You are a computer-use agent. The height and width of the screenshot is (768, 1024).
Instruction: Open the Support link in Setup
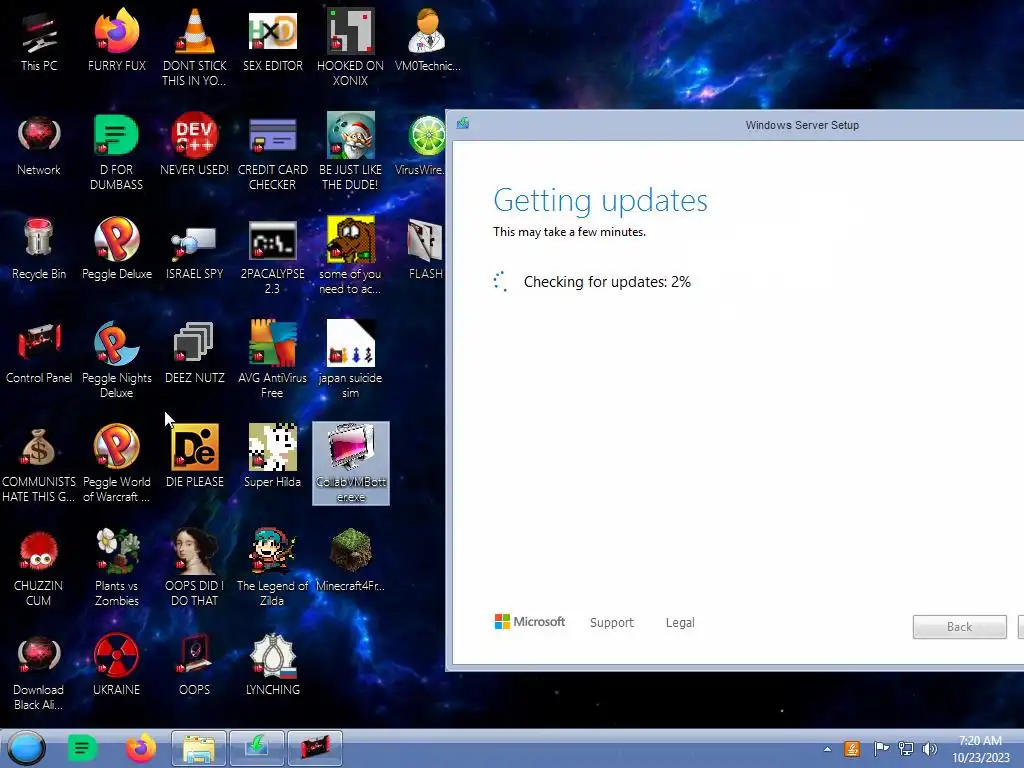(612, 622)
